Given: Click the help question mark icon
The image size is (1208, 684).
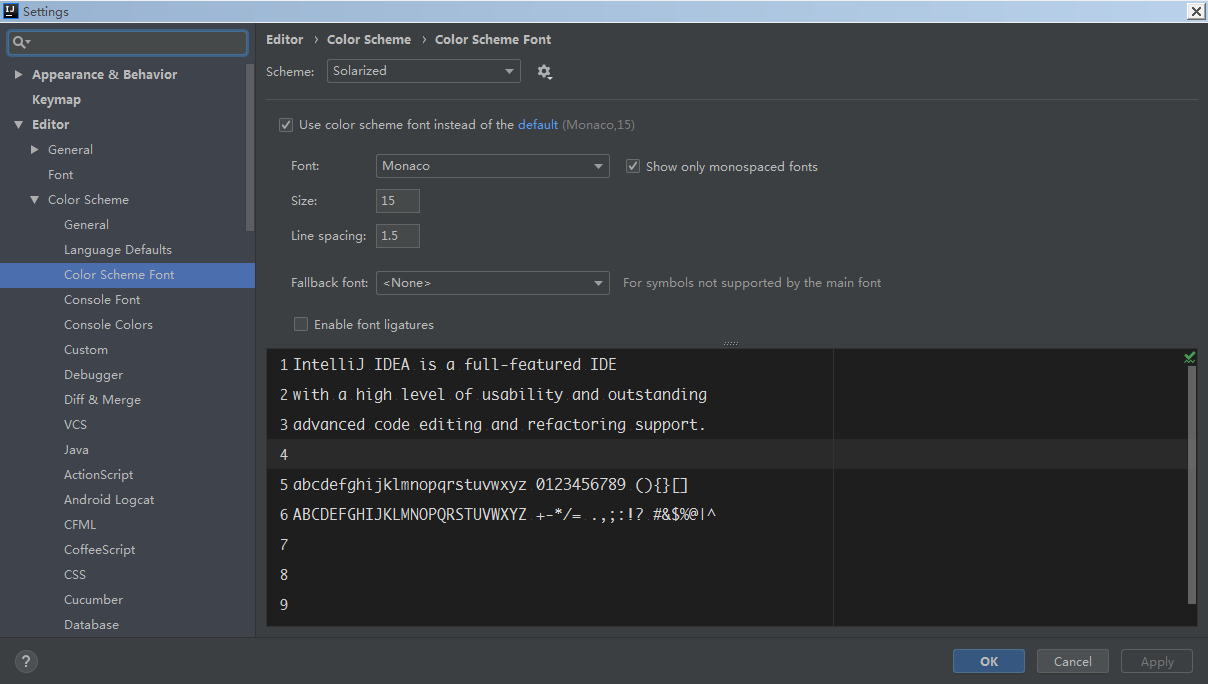Looking at the screenshot, I should click(27, 661).
